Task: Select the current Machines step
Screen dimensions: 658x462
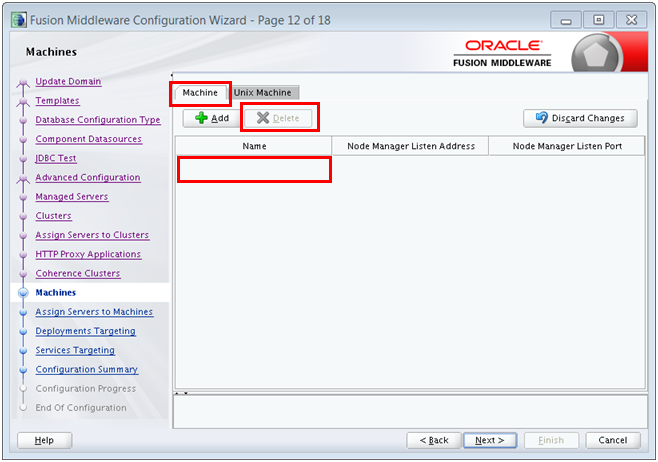Action: click(56, 292)
